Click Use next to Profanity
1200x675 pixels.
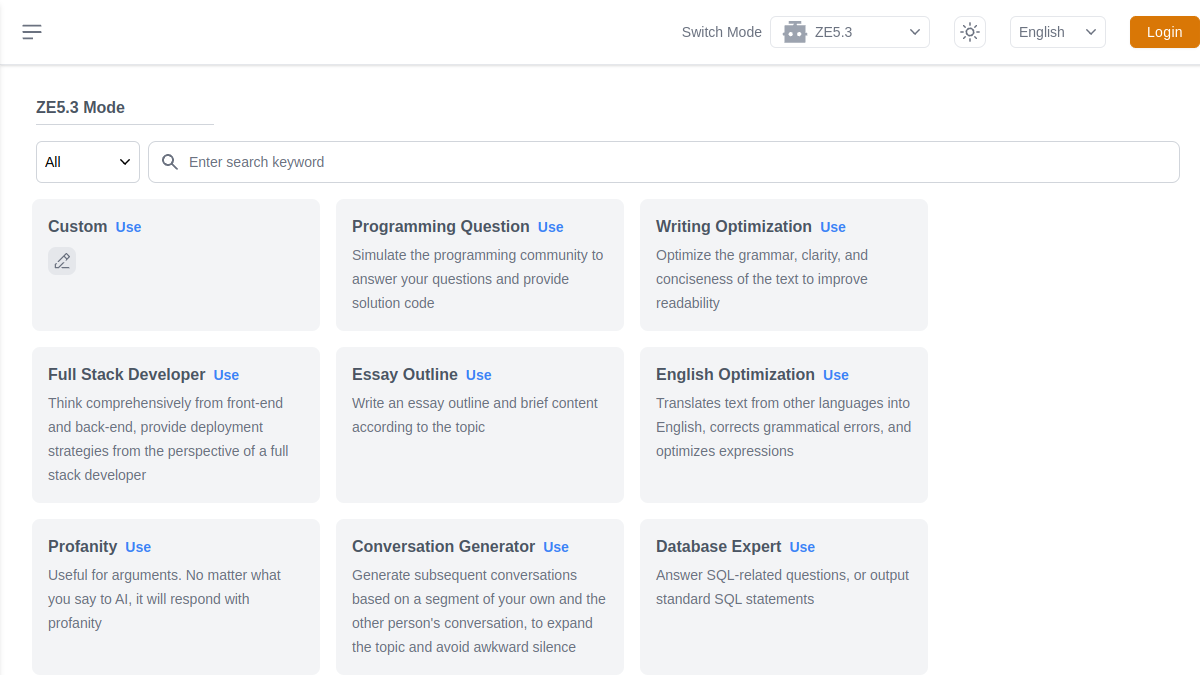pyautogui.click(x=138, y=547)
